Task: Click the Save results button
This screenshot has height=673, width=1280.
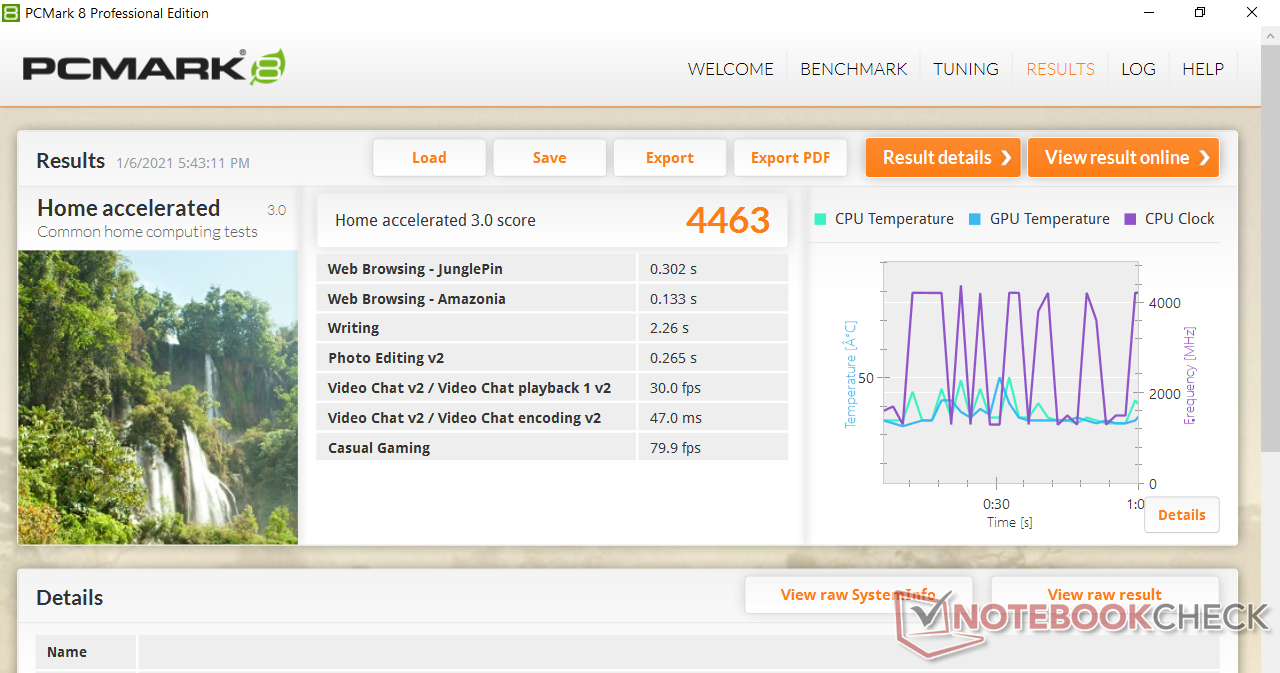Action: click(549, 158)
